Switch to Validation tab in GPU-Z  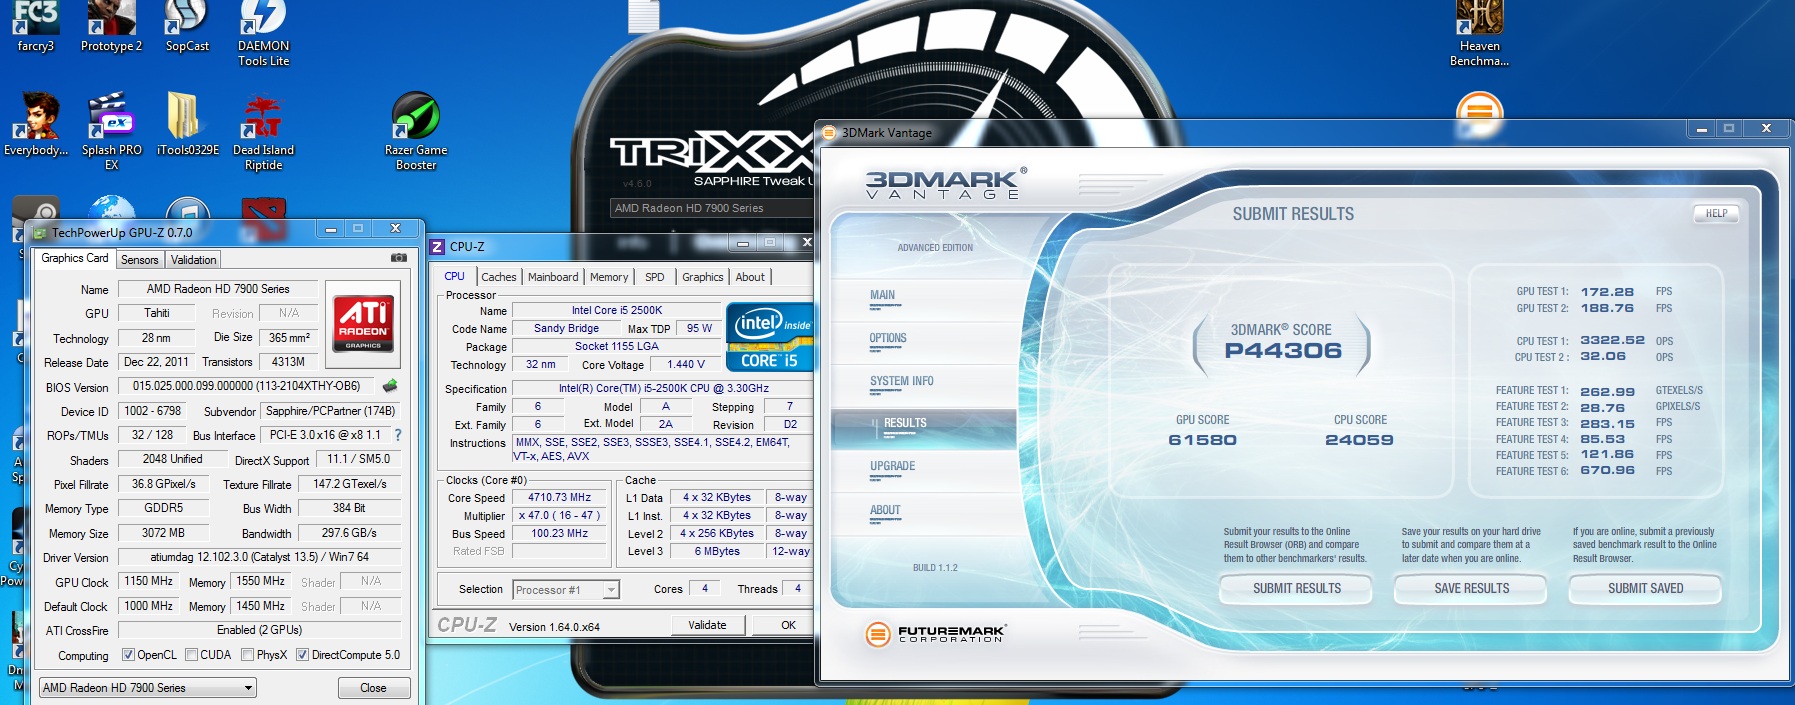click(194, 260)
